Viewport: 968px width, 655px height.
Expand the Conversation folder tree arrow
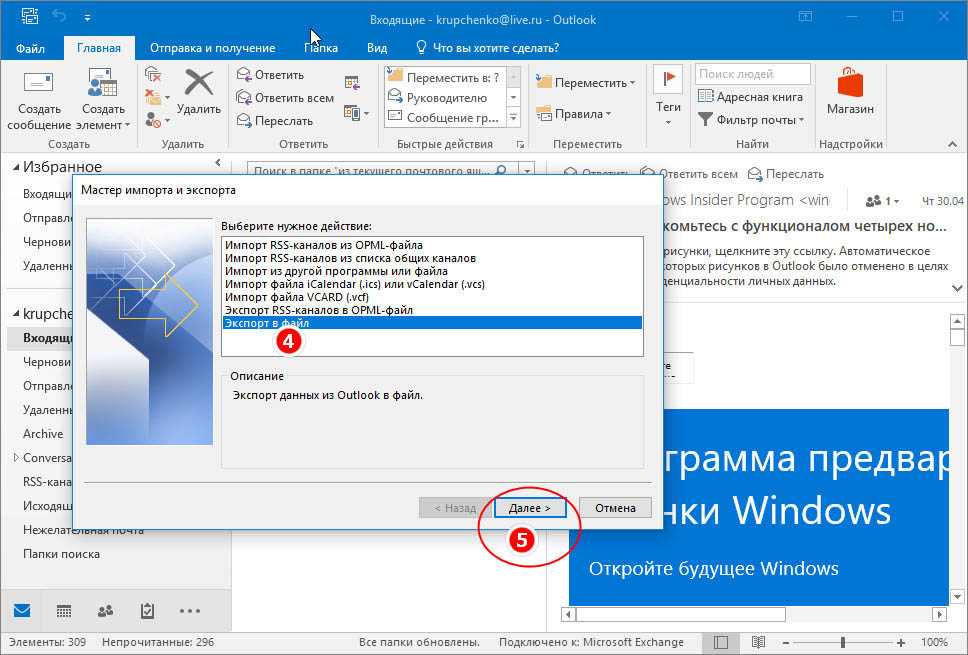click(x=15, y=458)
